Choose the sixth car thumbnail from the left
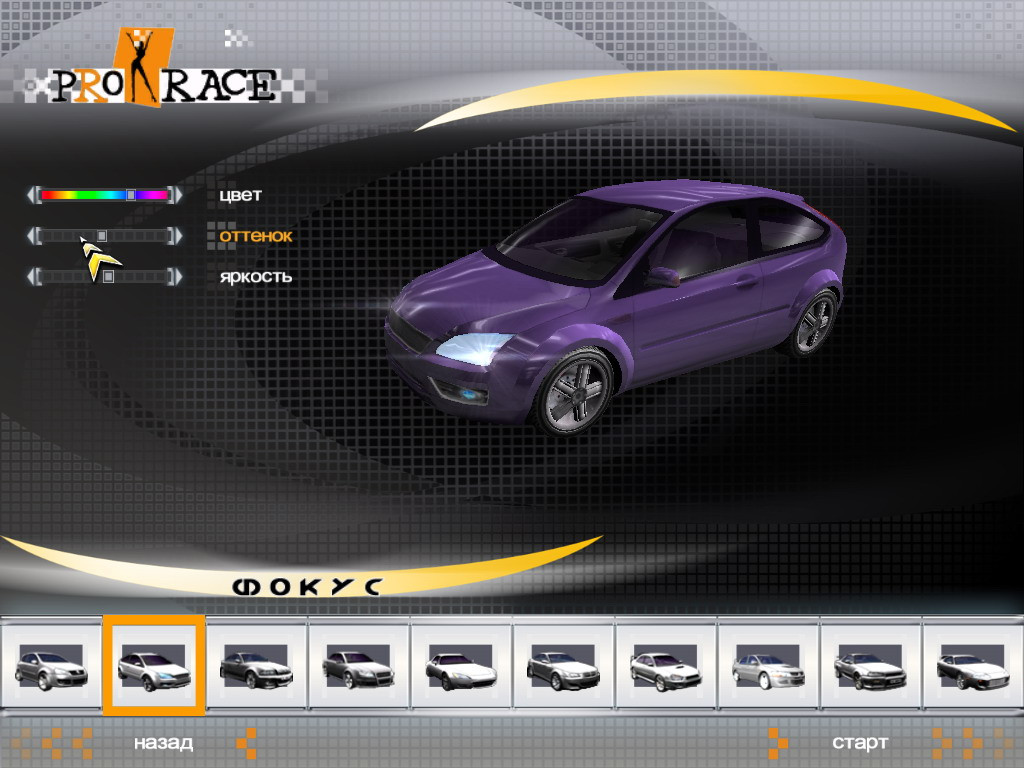Image resolution: width=1024 pixels, height=768 pixels. click(563, 665)
